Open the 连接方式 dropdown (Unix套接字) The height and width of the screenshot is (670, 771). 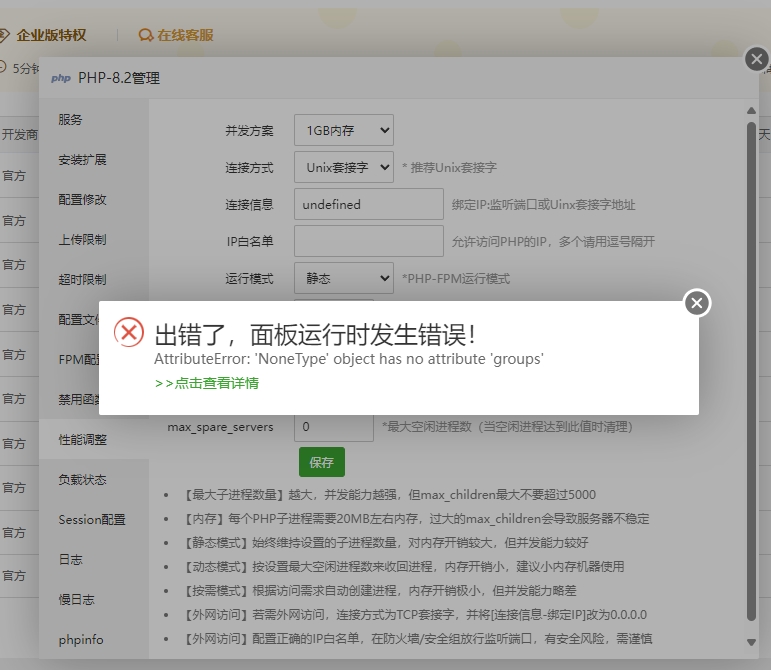pyautogui.click(x=344, y=167)
